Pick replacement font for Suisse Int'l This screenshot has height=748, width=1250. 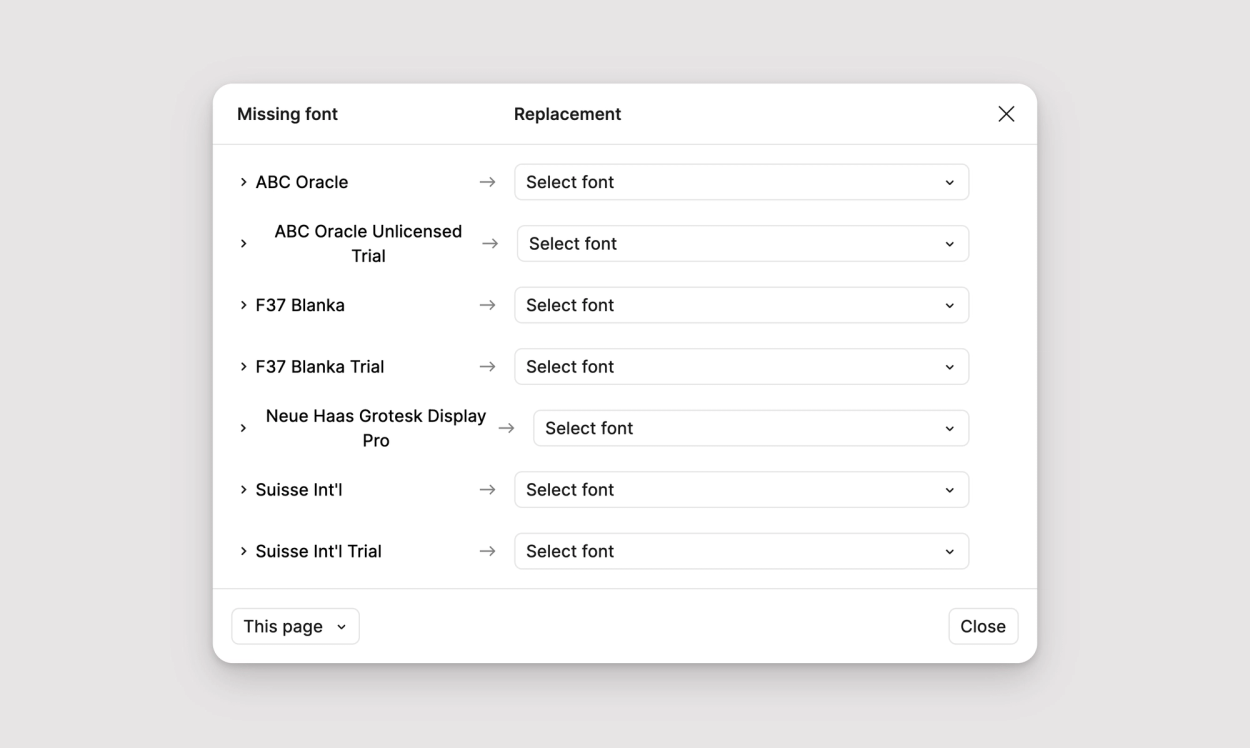coord(741,490)
